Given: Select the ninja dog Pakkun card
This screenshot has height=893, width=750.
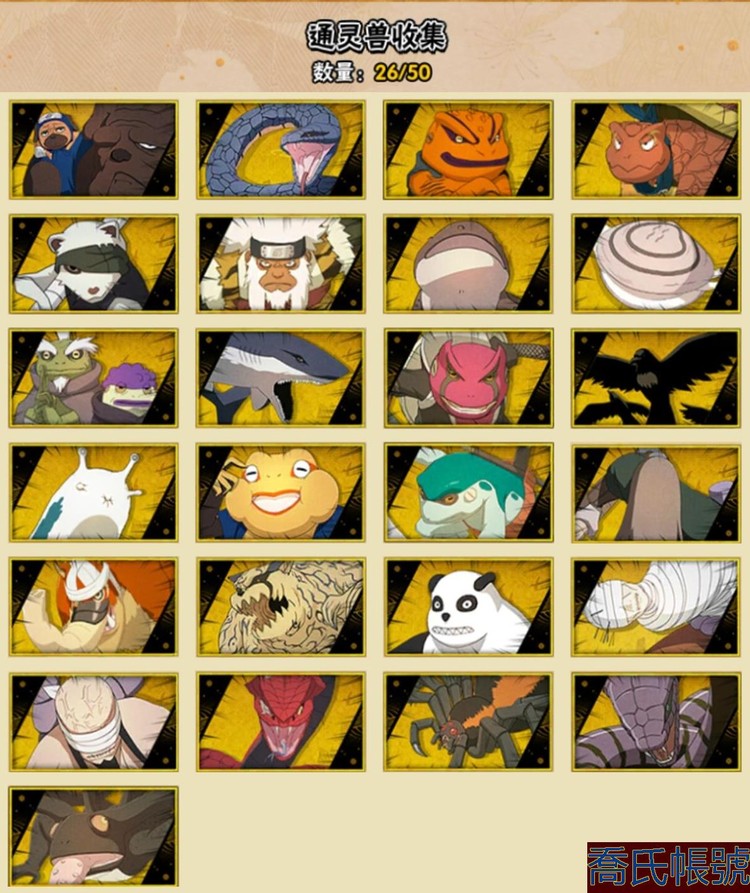Looking at the screenshot, I should pyautogui.click(x=94, y=150).
